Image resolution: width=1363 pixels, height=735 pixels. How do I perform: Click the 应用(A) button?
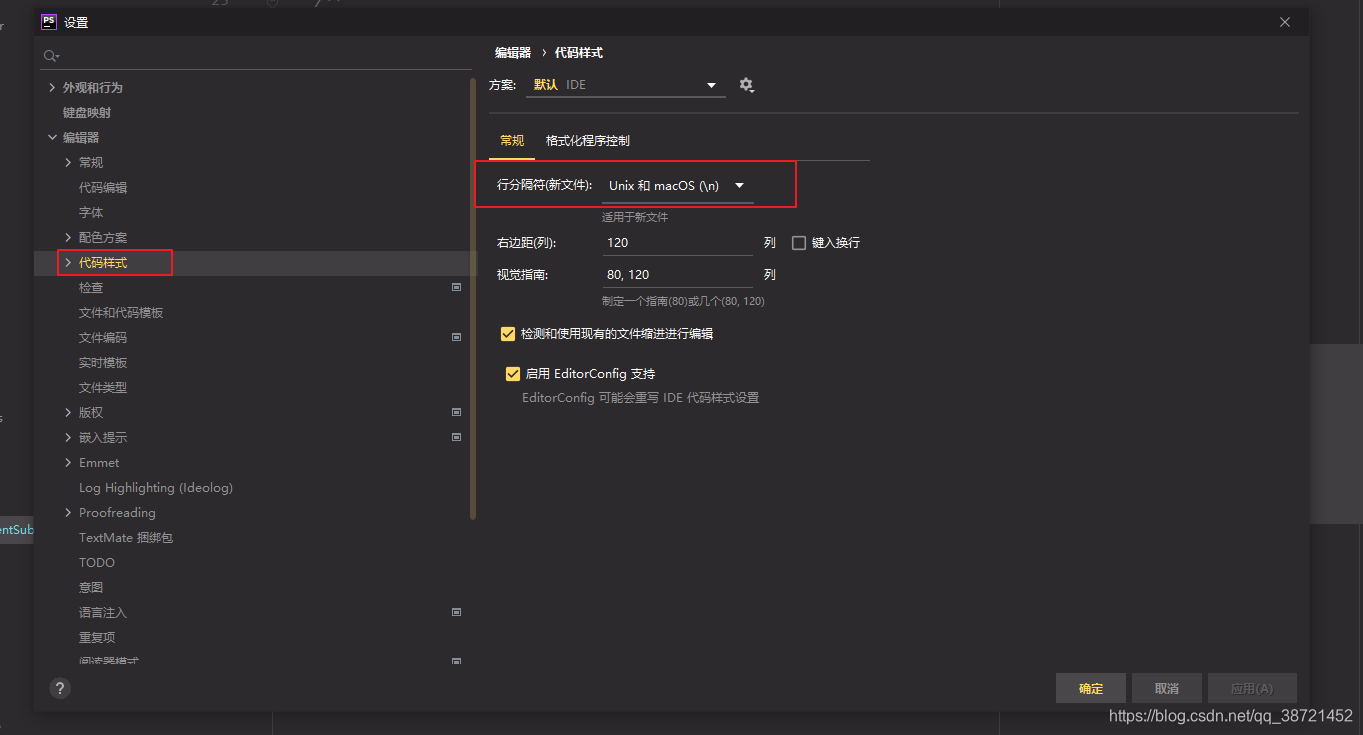[1252, 688]
